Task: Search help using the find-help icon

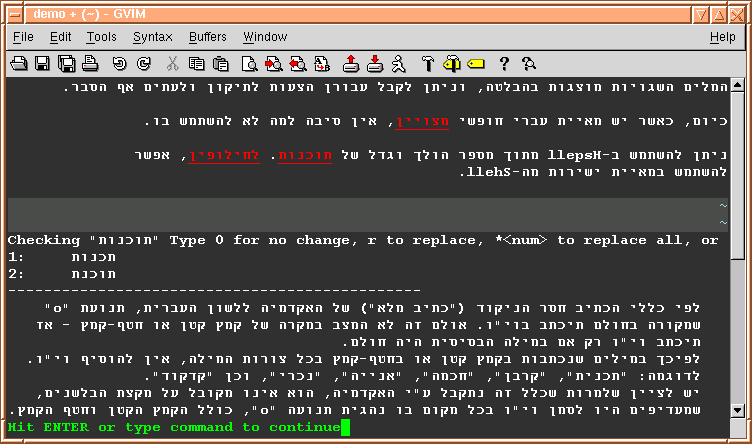Action: click(x=529, y=63)
